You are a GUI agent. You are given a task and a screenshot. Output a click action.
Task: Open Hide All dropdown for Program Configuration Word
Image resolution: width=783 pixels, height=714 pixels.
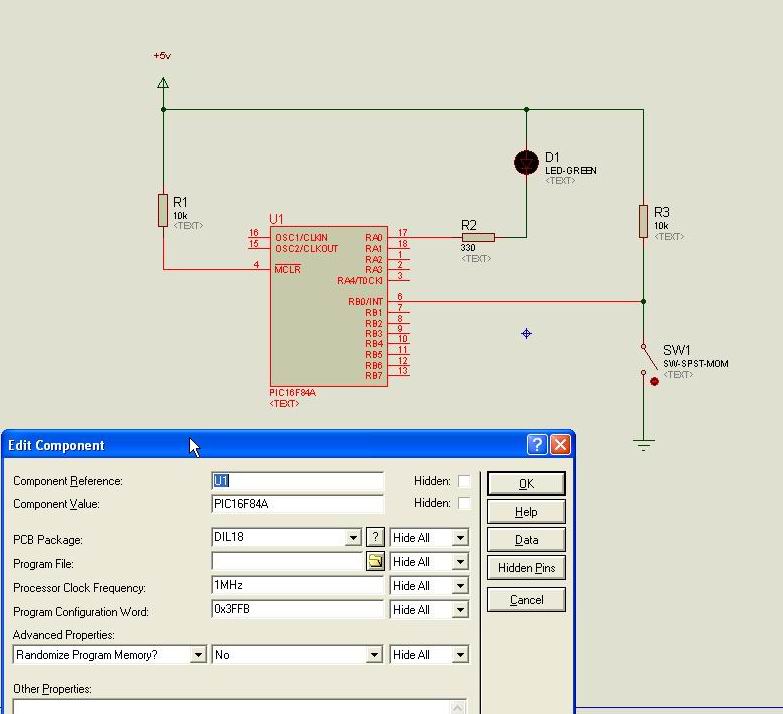(460, 610)
